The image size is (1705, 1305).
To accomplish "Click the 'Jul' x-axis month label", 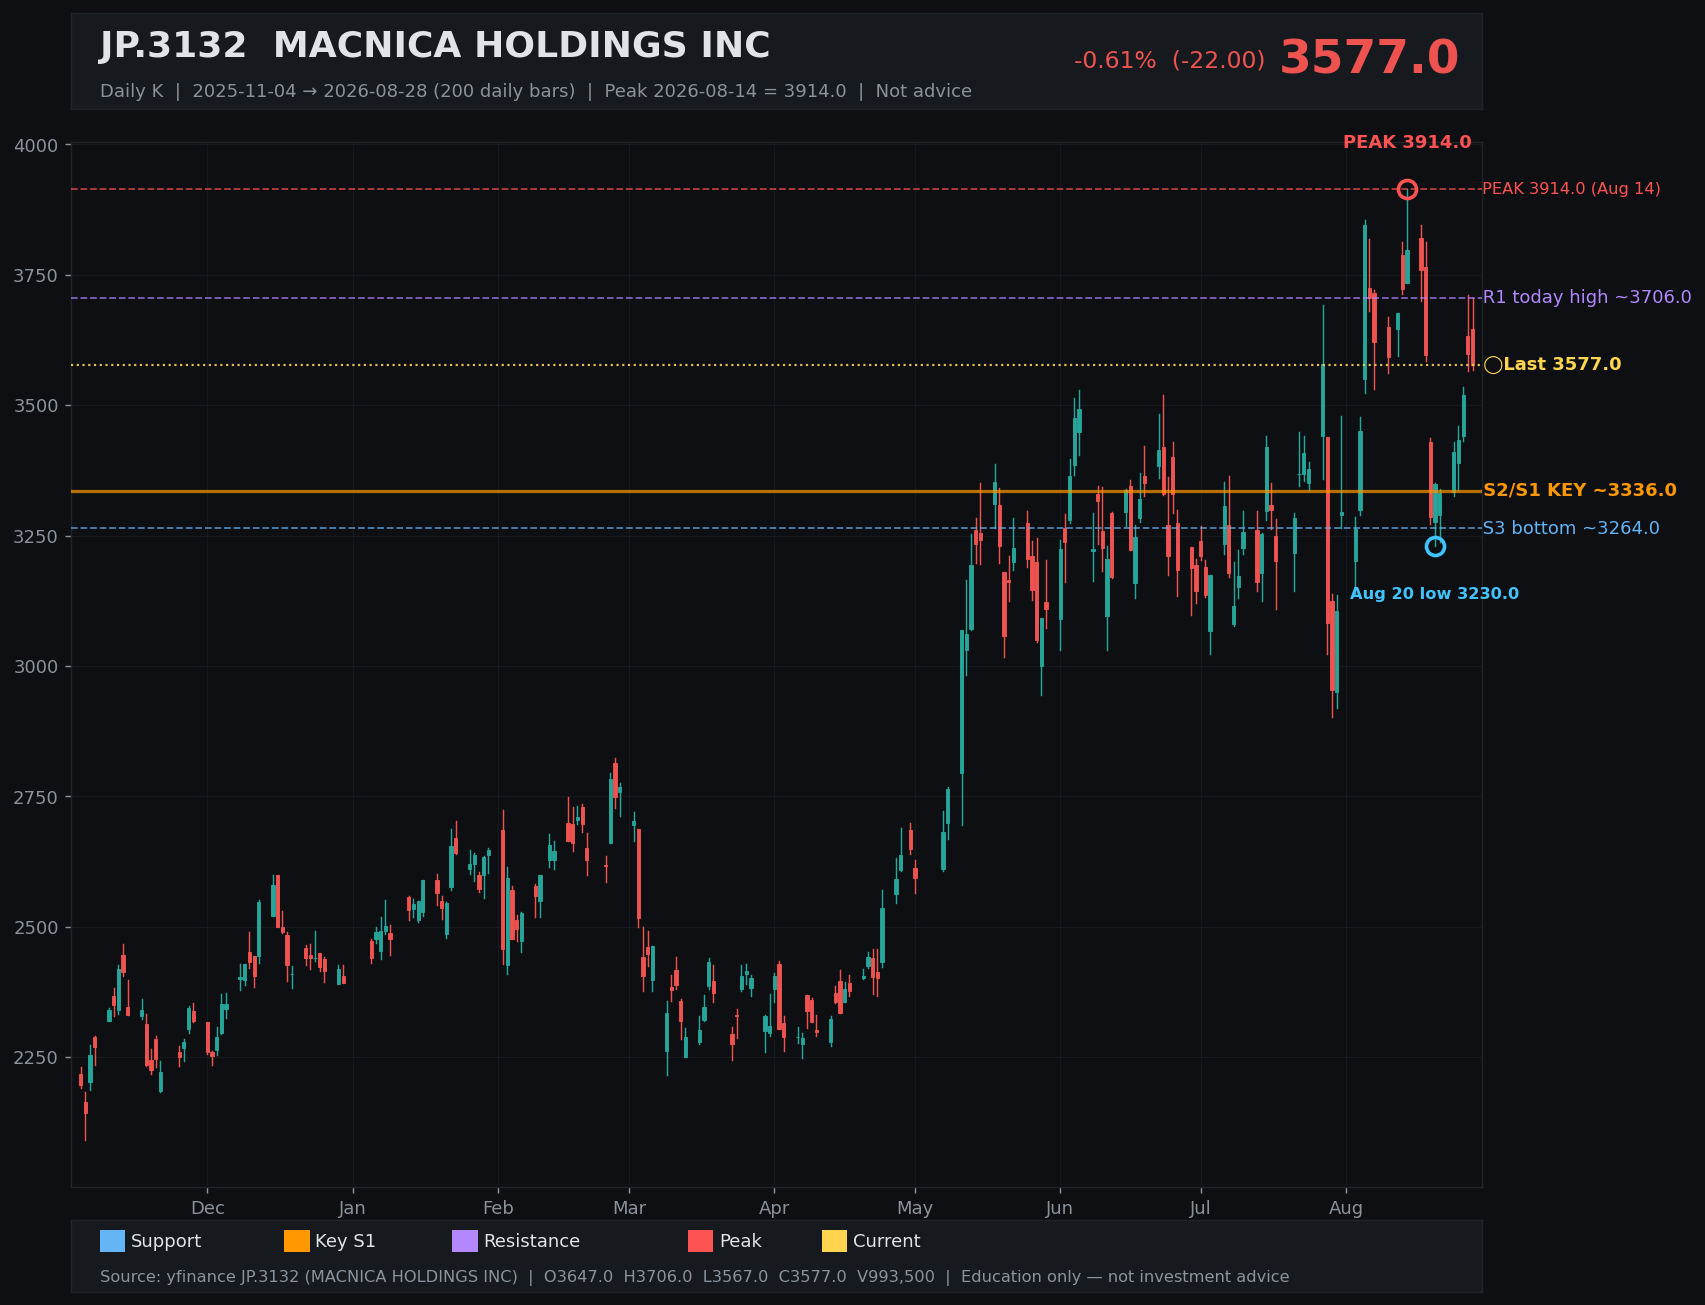I will (x=1200, y=1208).
